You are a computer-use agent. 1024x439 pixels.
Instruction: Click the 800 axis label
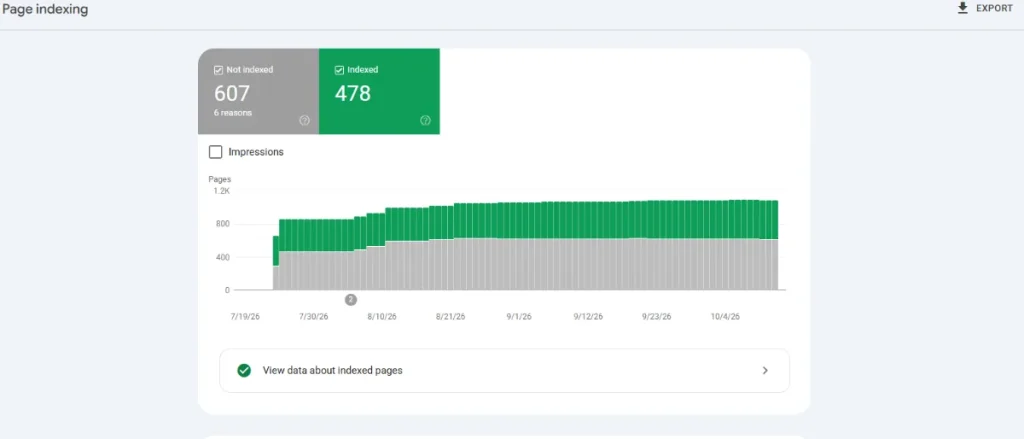223,225
